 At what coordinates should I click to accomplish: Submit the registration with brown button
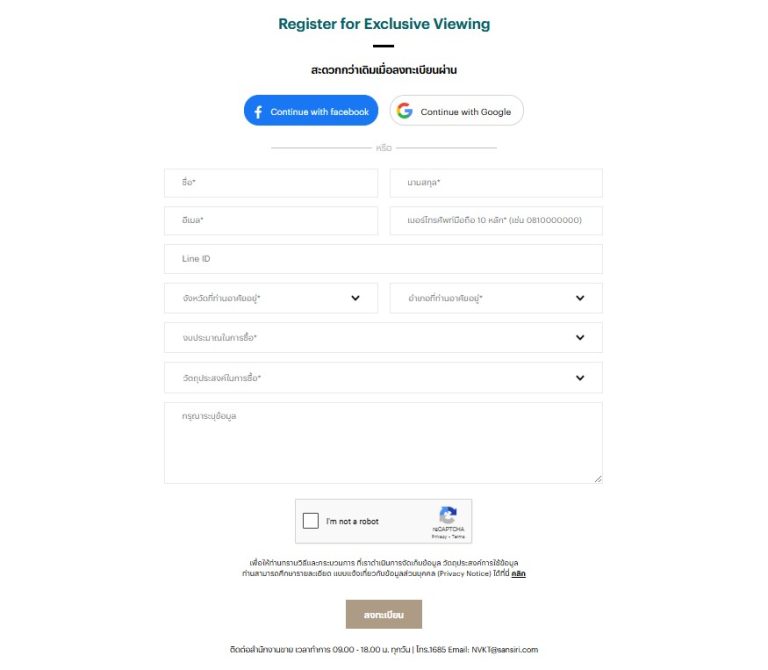pos(384,614)
